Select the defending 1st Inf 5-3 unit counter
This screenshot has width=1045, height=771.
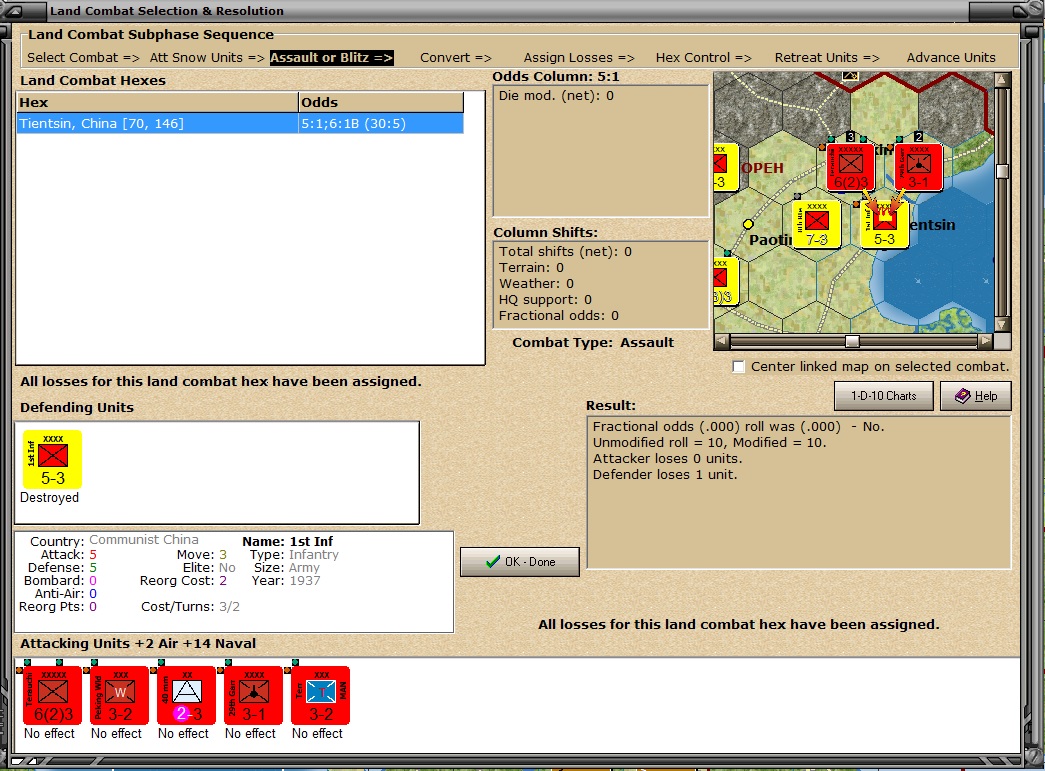coord(53,459)
